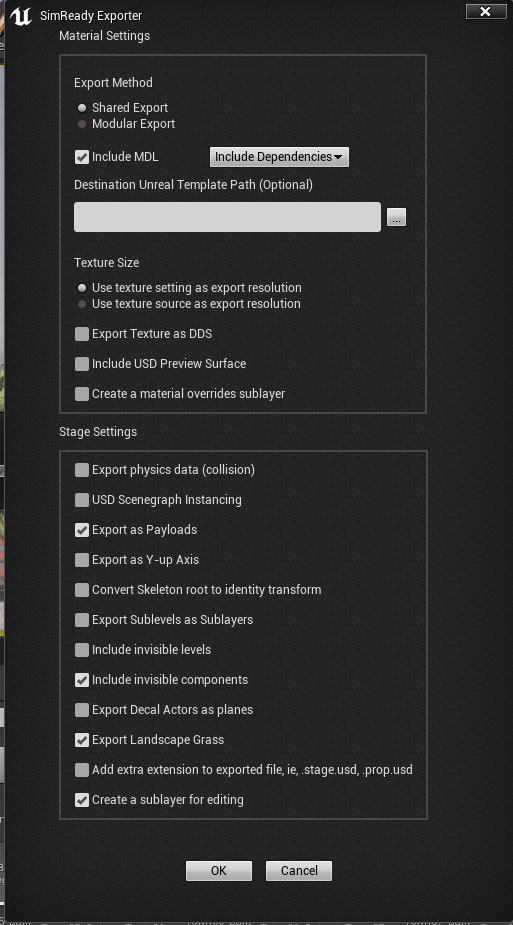The width and height of the screenshot is (513, 925).
Task: Uncheck Include invisible components
Action: pyautogui.click(x=82, y=680)
